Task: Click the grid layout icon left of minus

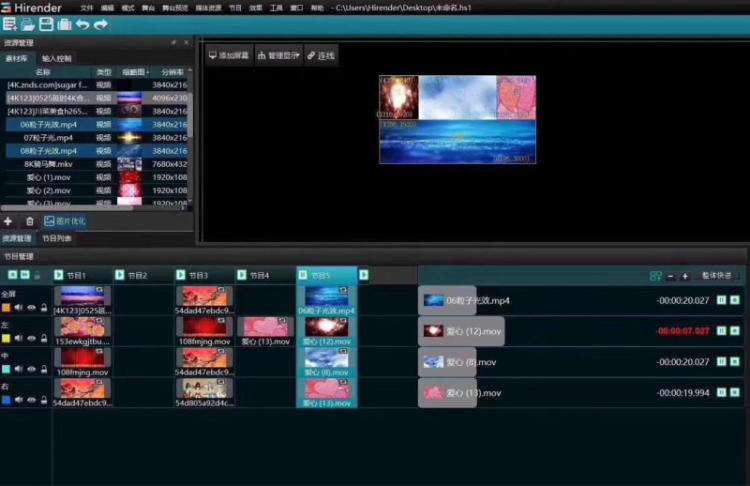Action: 655,276
